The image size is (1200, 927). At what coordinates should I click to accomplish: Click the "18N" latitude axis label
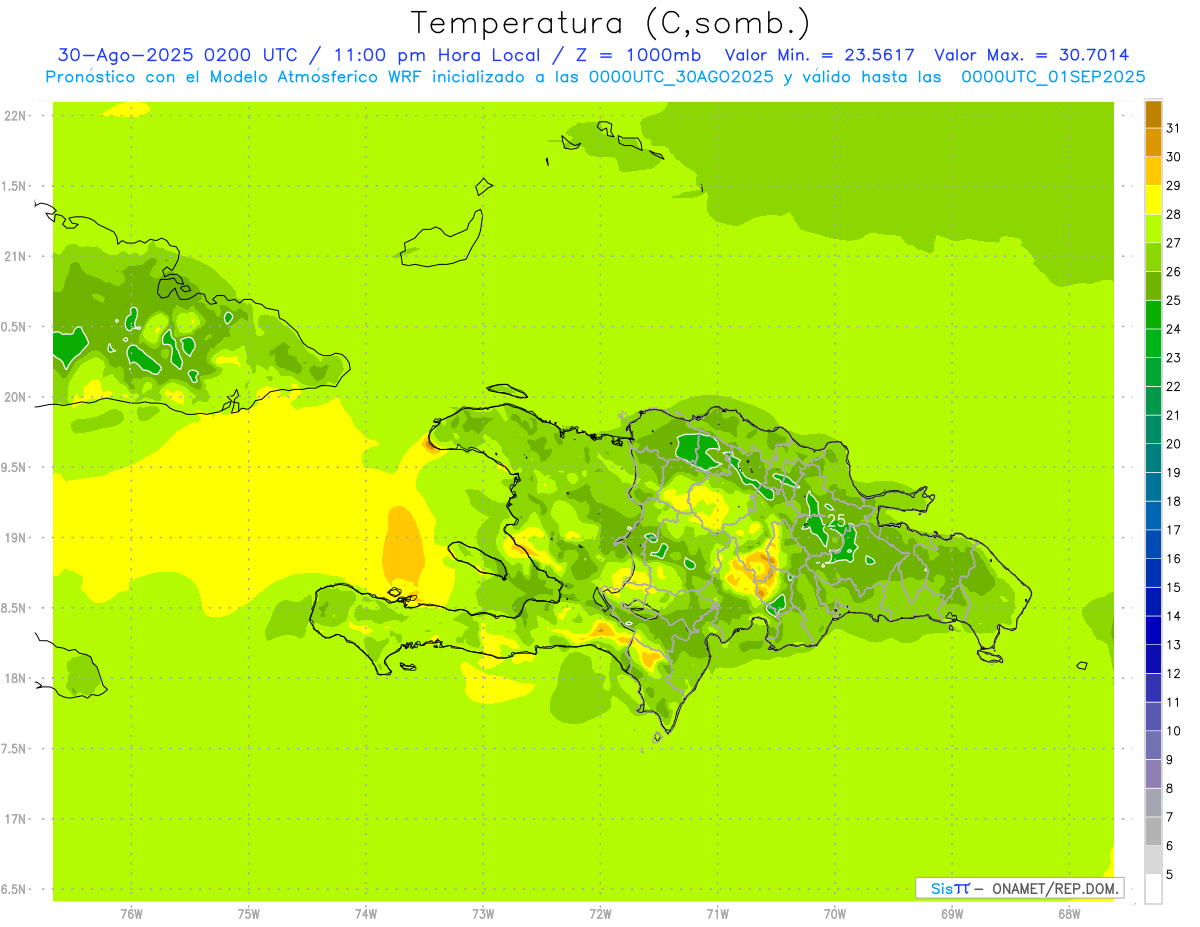coord(15,679)
